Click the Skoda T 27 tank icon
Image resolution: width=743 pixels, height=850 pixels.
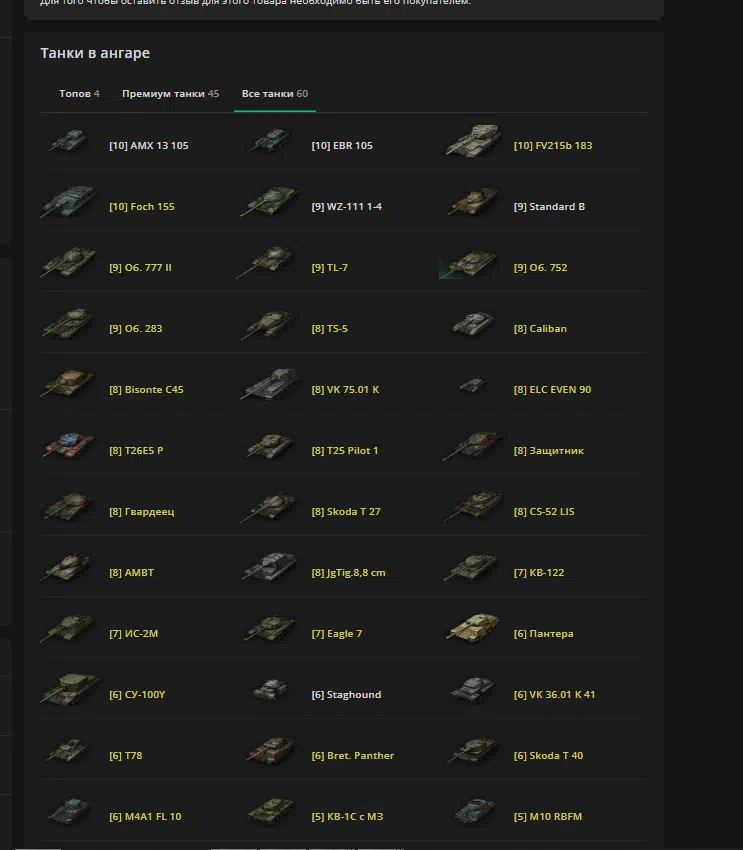coord(269,507)
